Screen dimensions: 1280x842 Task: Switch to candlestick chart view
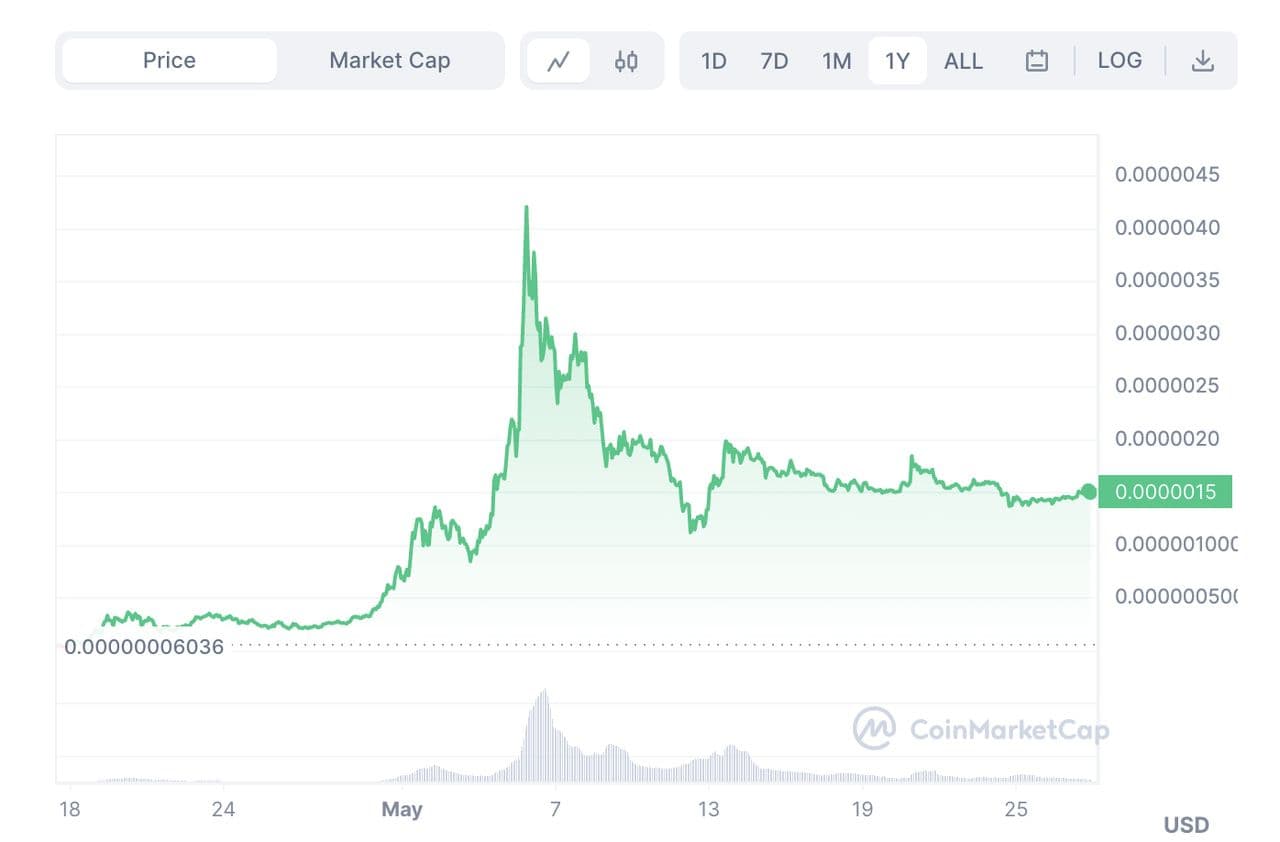click(x=626, y=61)
